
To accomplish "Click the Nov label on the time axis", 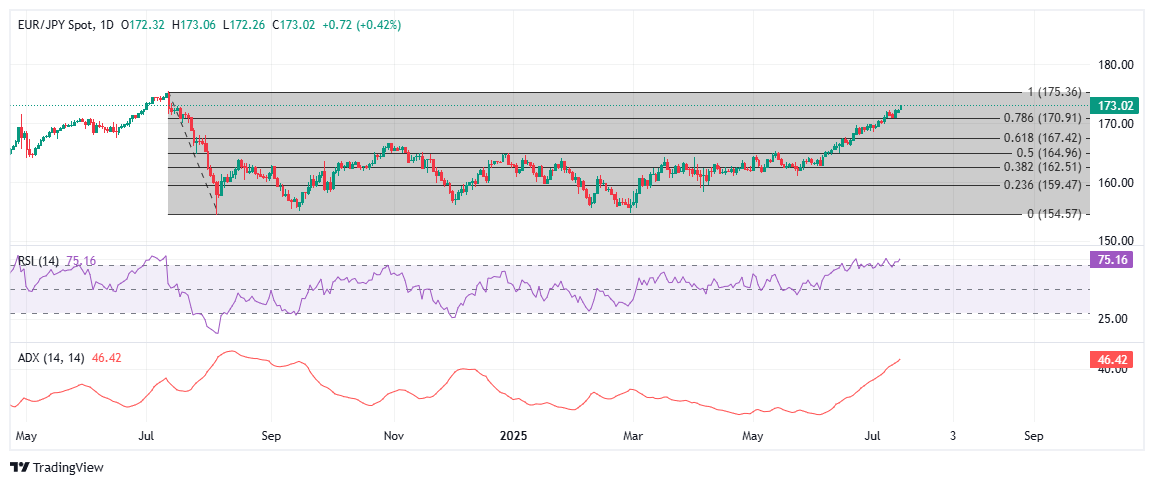I will [x=394, y=437].
